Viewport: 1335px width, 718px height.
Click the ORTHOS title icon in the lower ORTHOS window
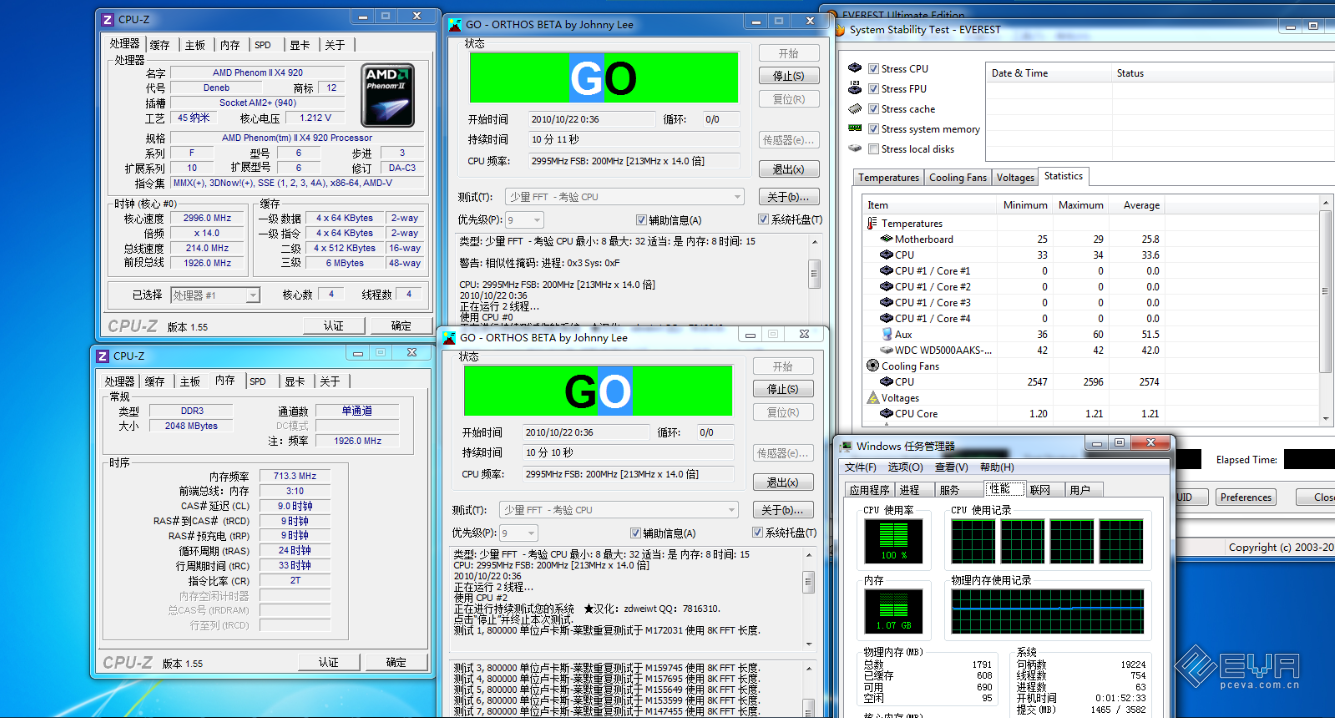[448, 337]
